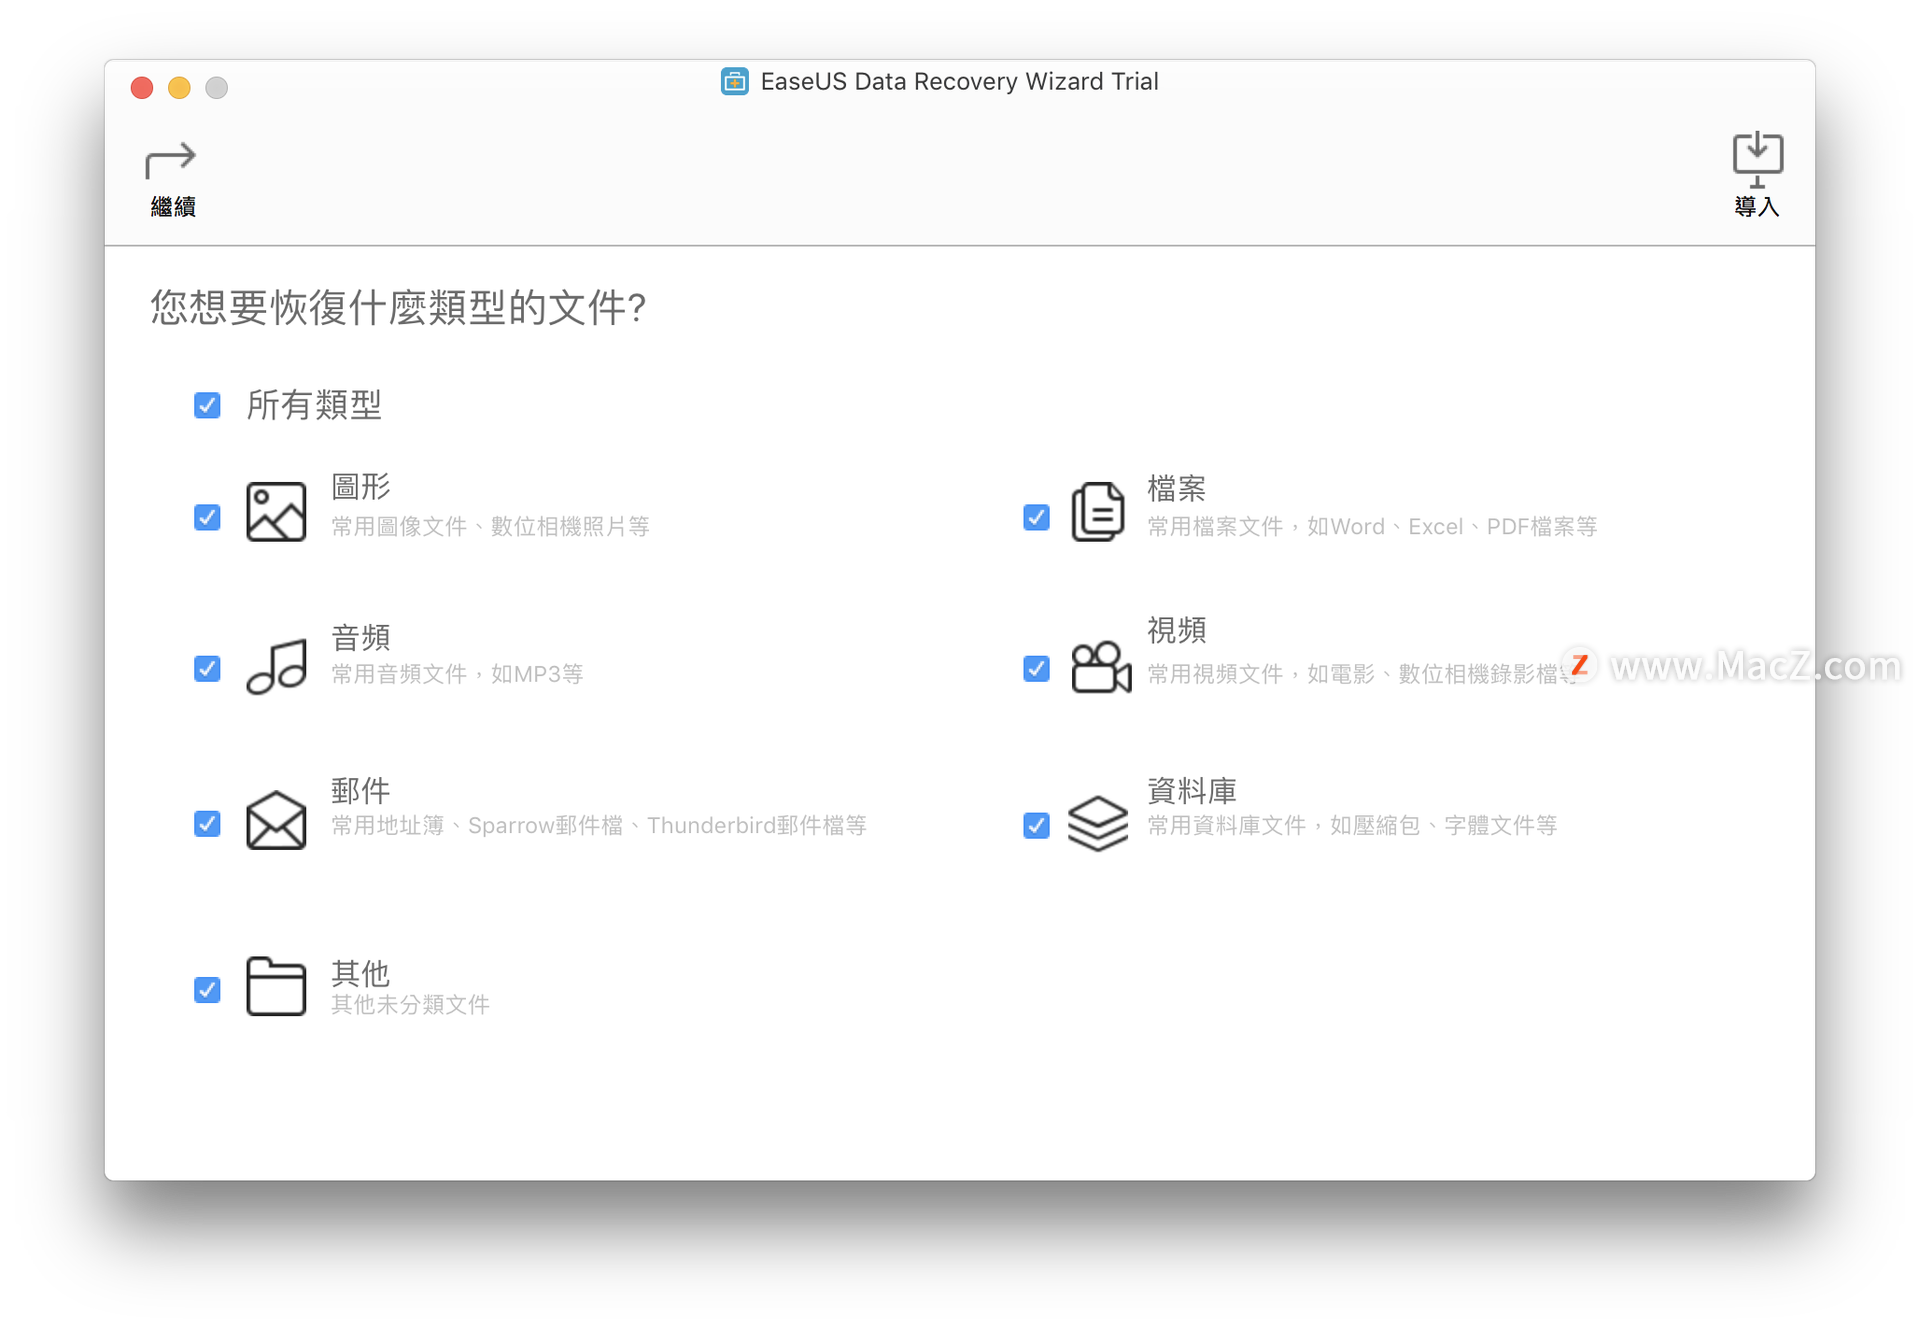Uncheck the 所有類型 checkbox

pyautogui.click(x=207, y=405)
